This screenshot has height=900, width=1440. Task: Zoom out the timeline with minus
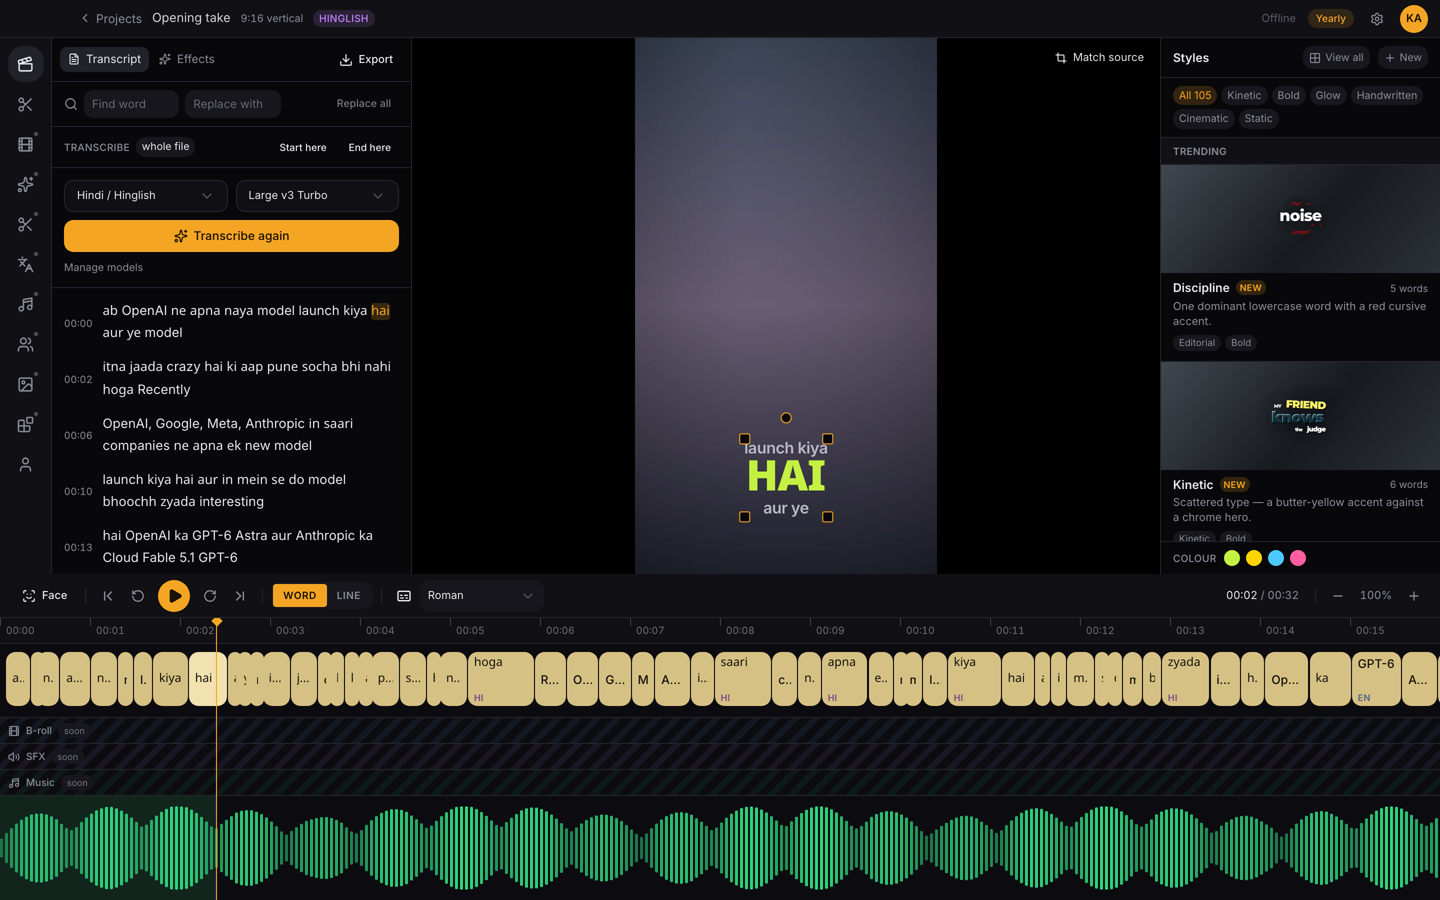[x=1338, y=596]
